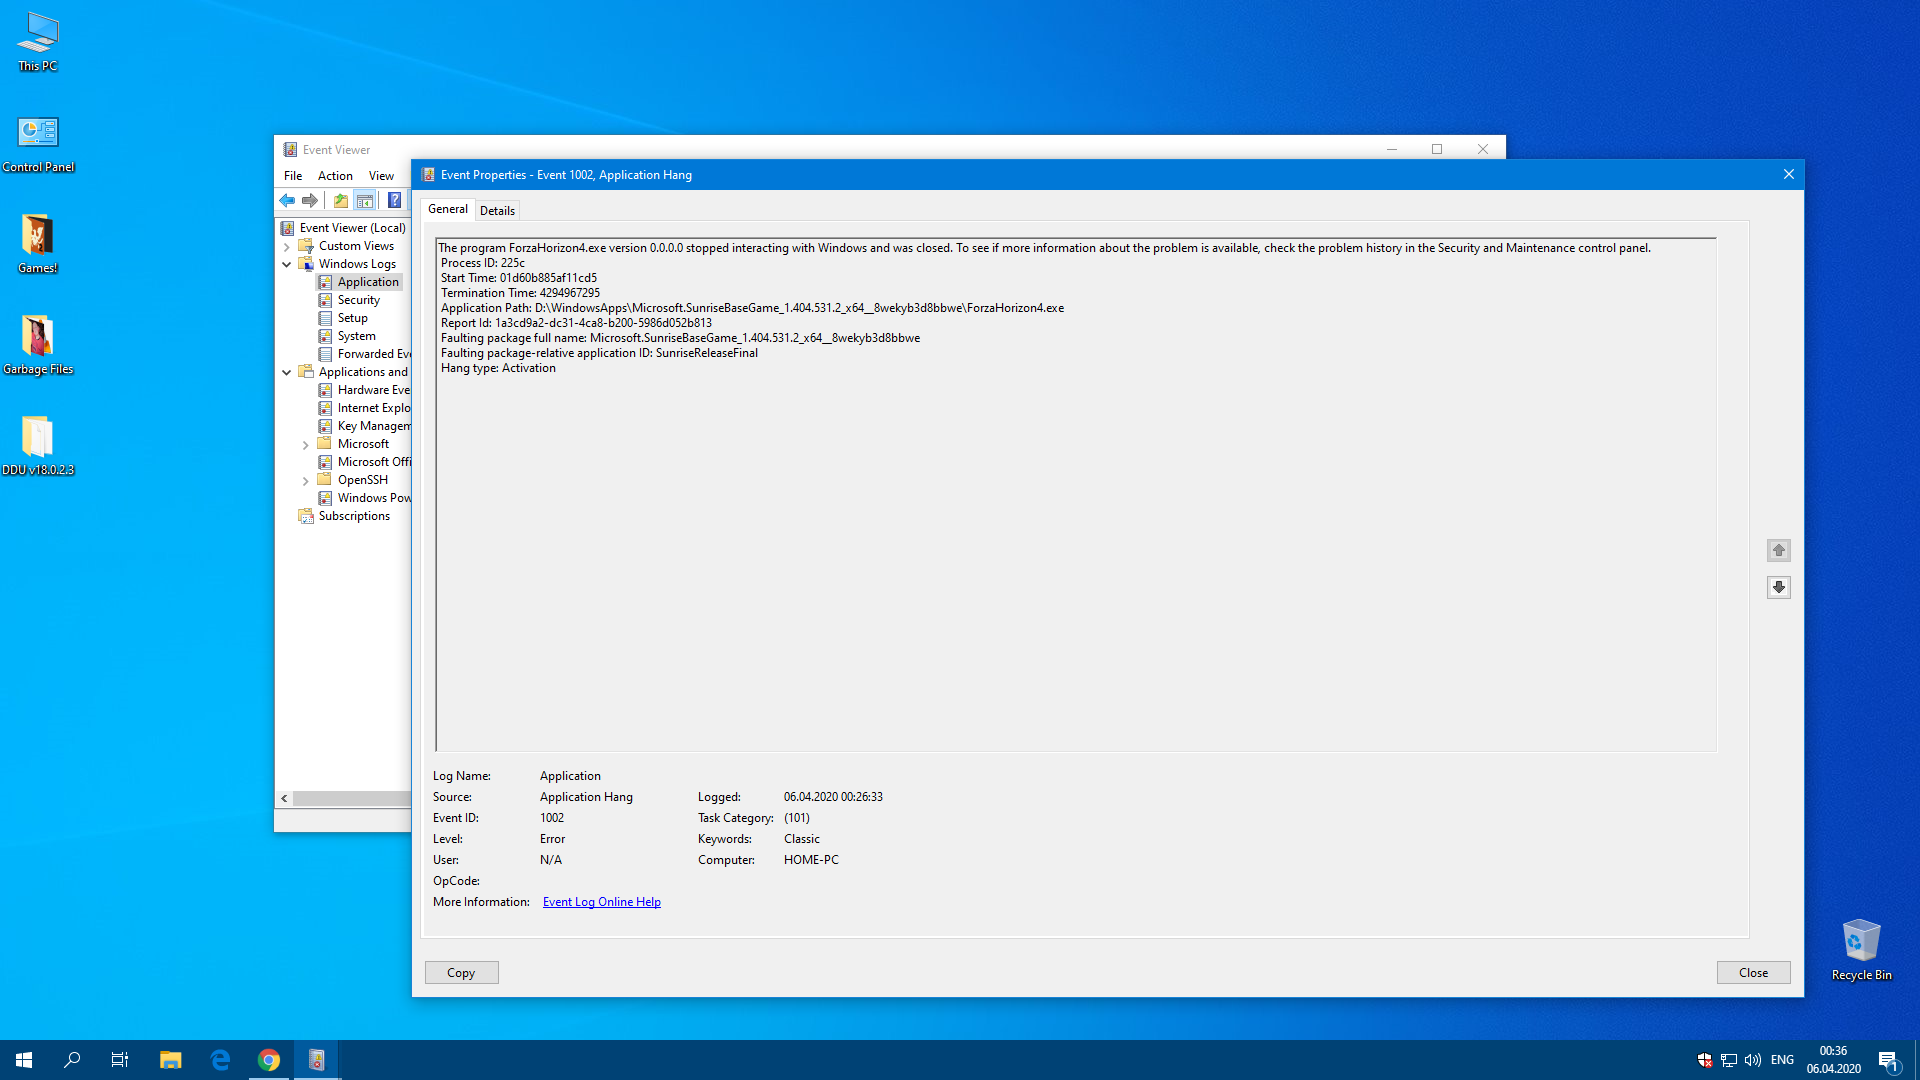This screenshot has height=1080, width=1920.
Task: Open the Show/Hide Console Tree toolbar icon
Action: click(365, 200)
